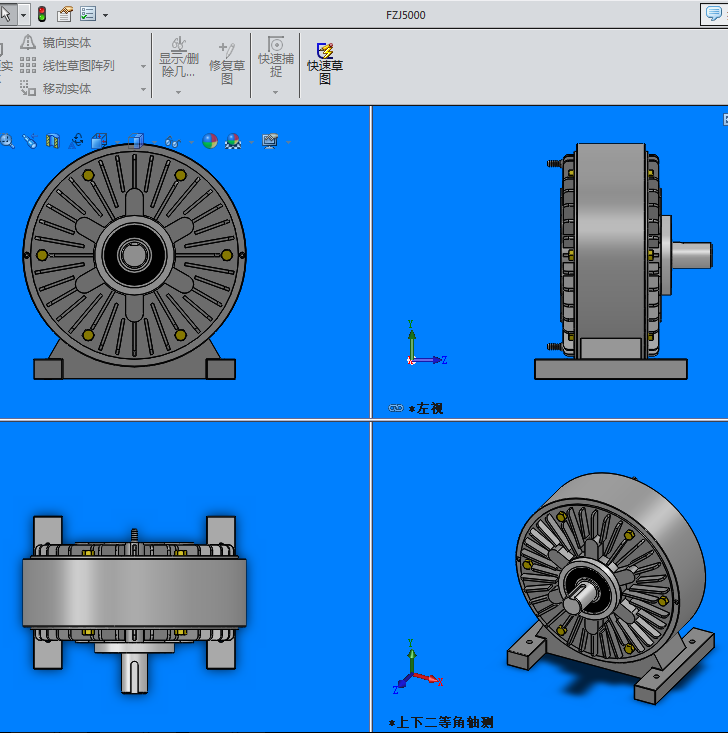Screen dimensions: 728x733
Task: Select the model in front view pane
Action: (x=135, y=261)
